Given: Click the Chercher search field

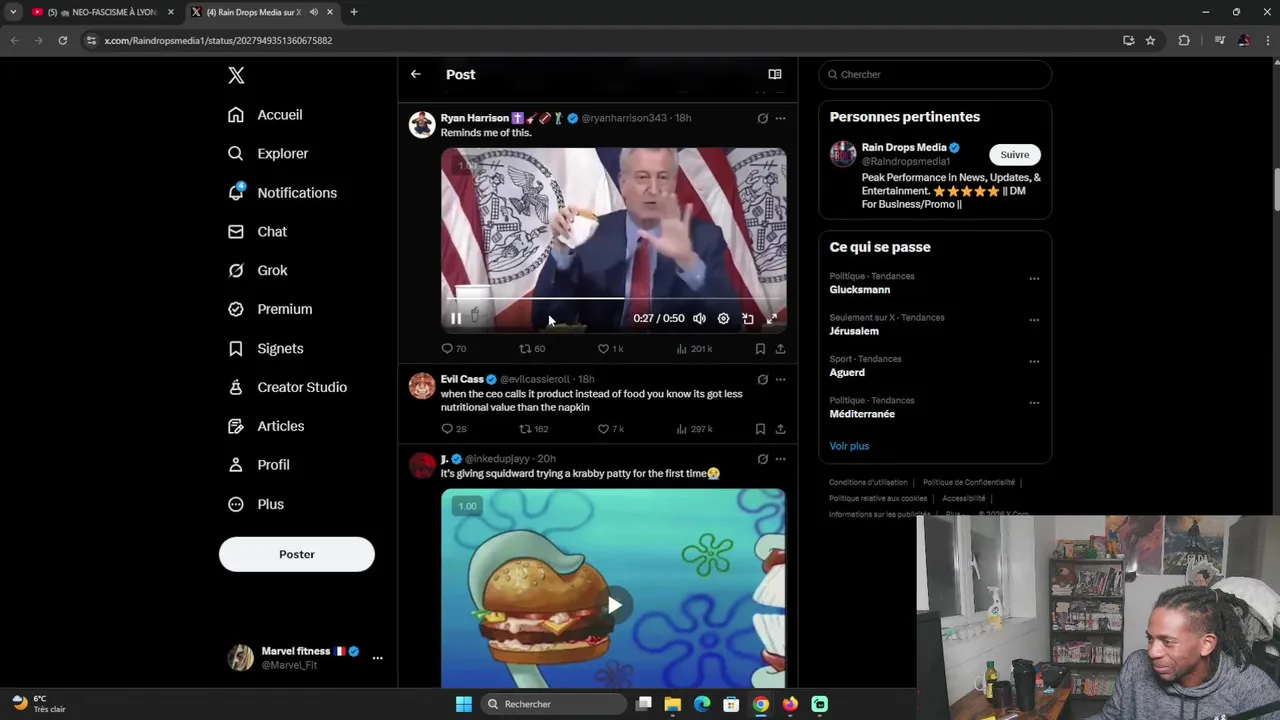Looking at the screenshot, I should (x=935, y=74).
